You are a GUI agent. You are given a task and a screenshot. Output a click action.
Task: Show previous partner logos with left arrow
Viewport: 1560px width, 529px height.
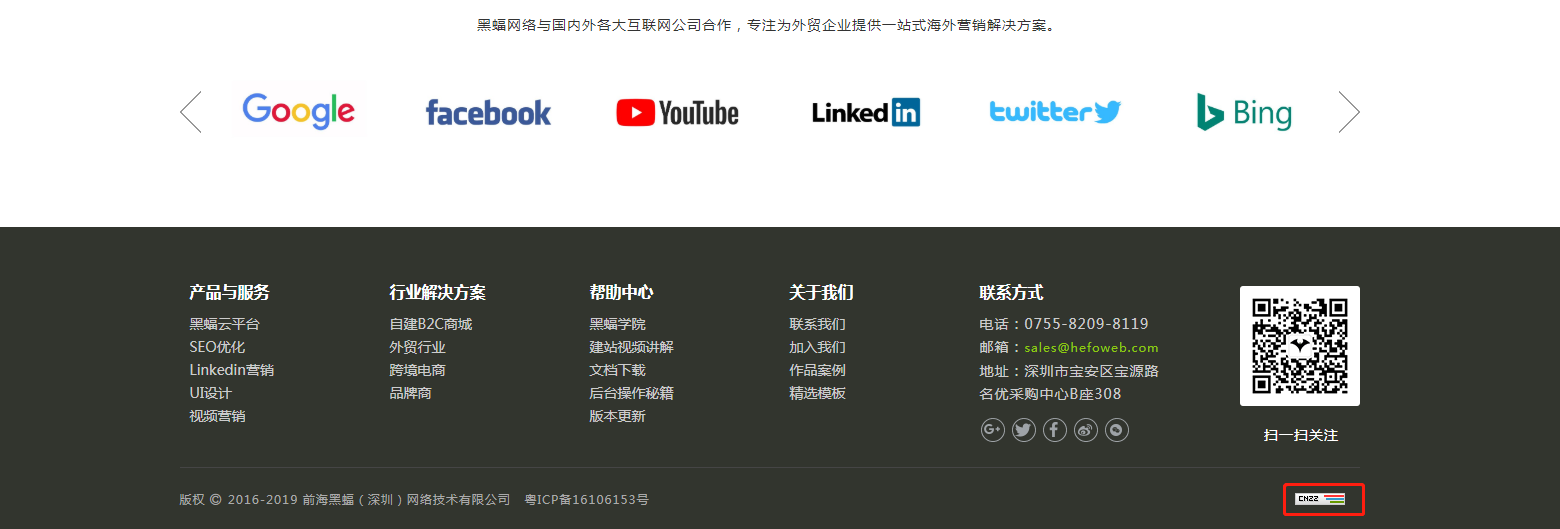pyautogui.click(x=191, y=112)
